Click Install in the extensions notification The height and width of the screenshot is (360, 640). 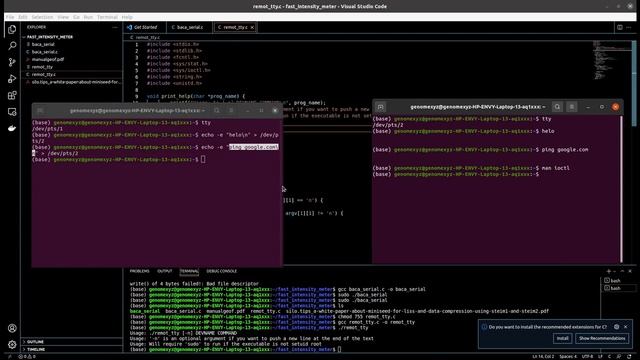pos(562,338)
